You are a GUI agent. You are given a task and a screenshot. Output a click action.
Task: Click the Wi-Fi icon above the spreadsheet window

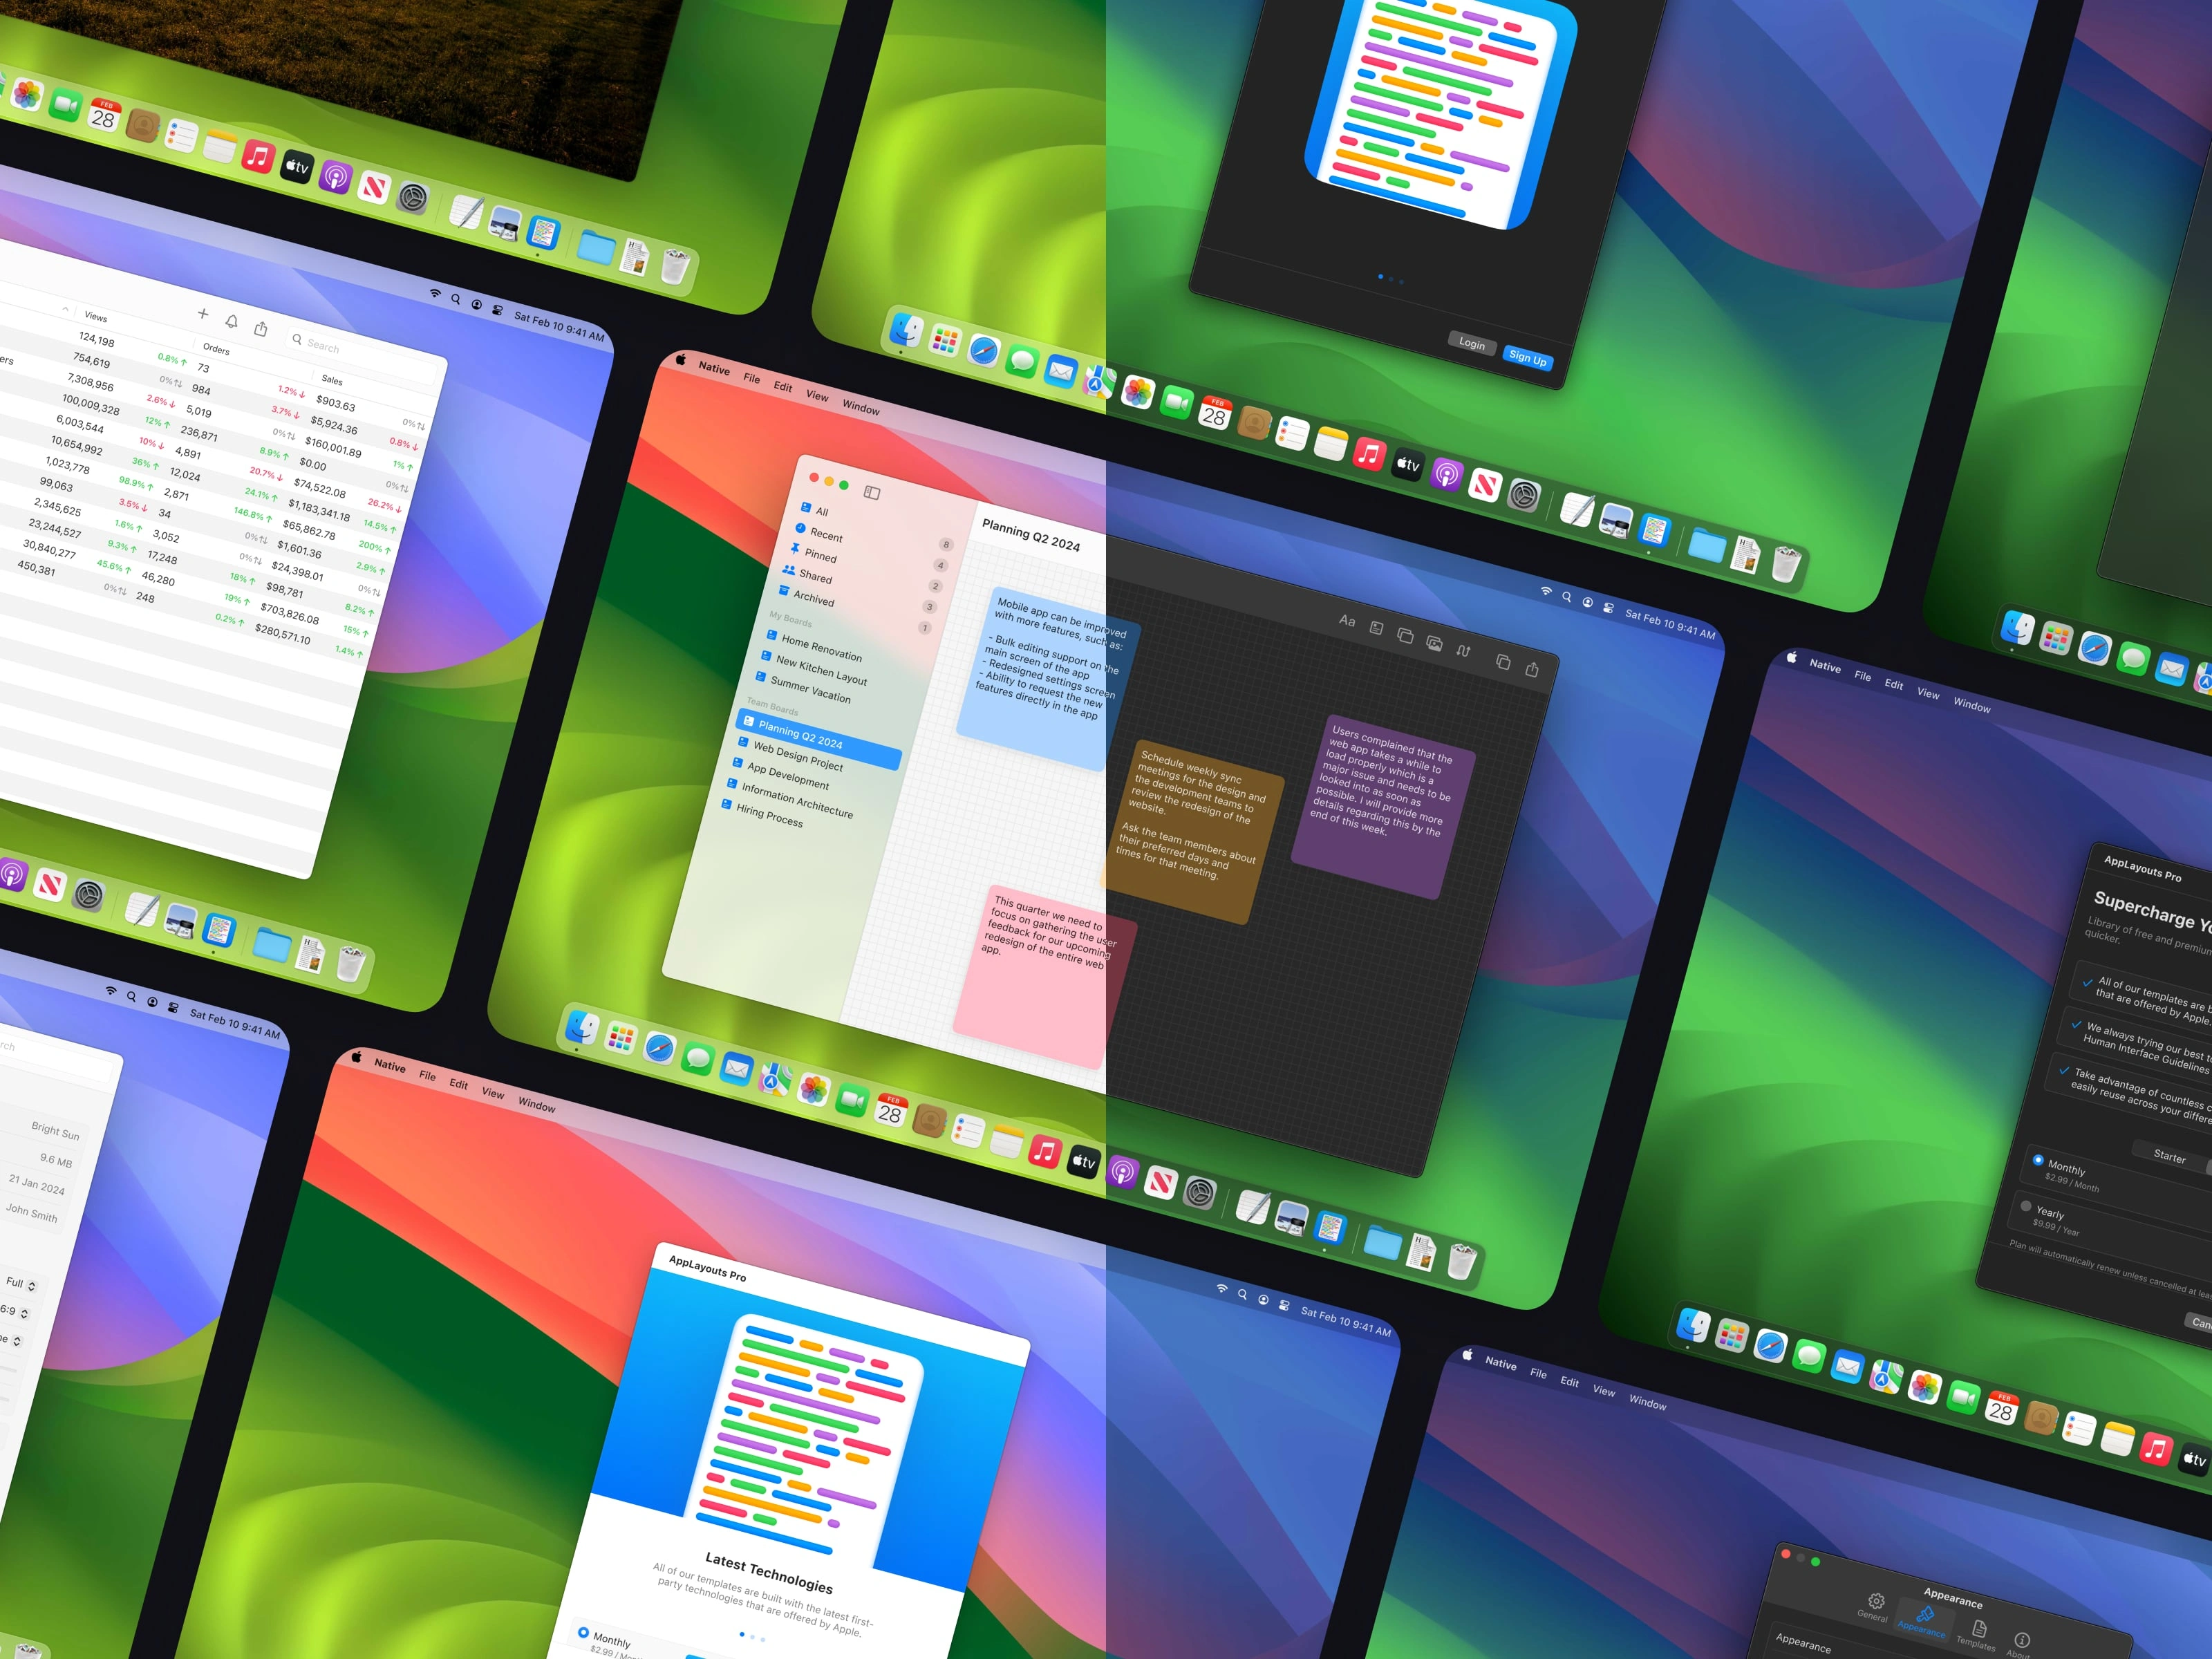(435, 293)
